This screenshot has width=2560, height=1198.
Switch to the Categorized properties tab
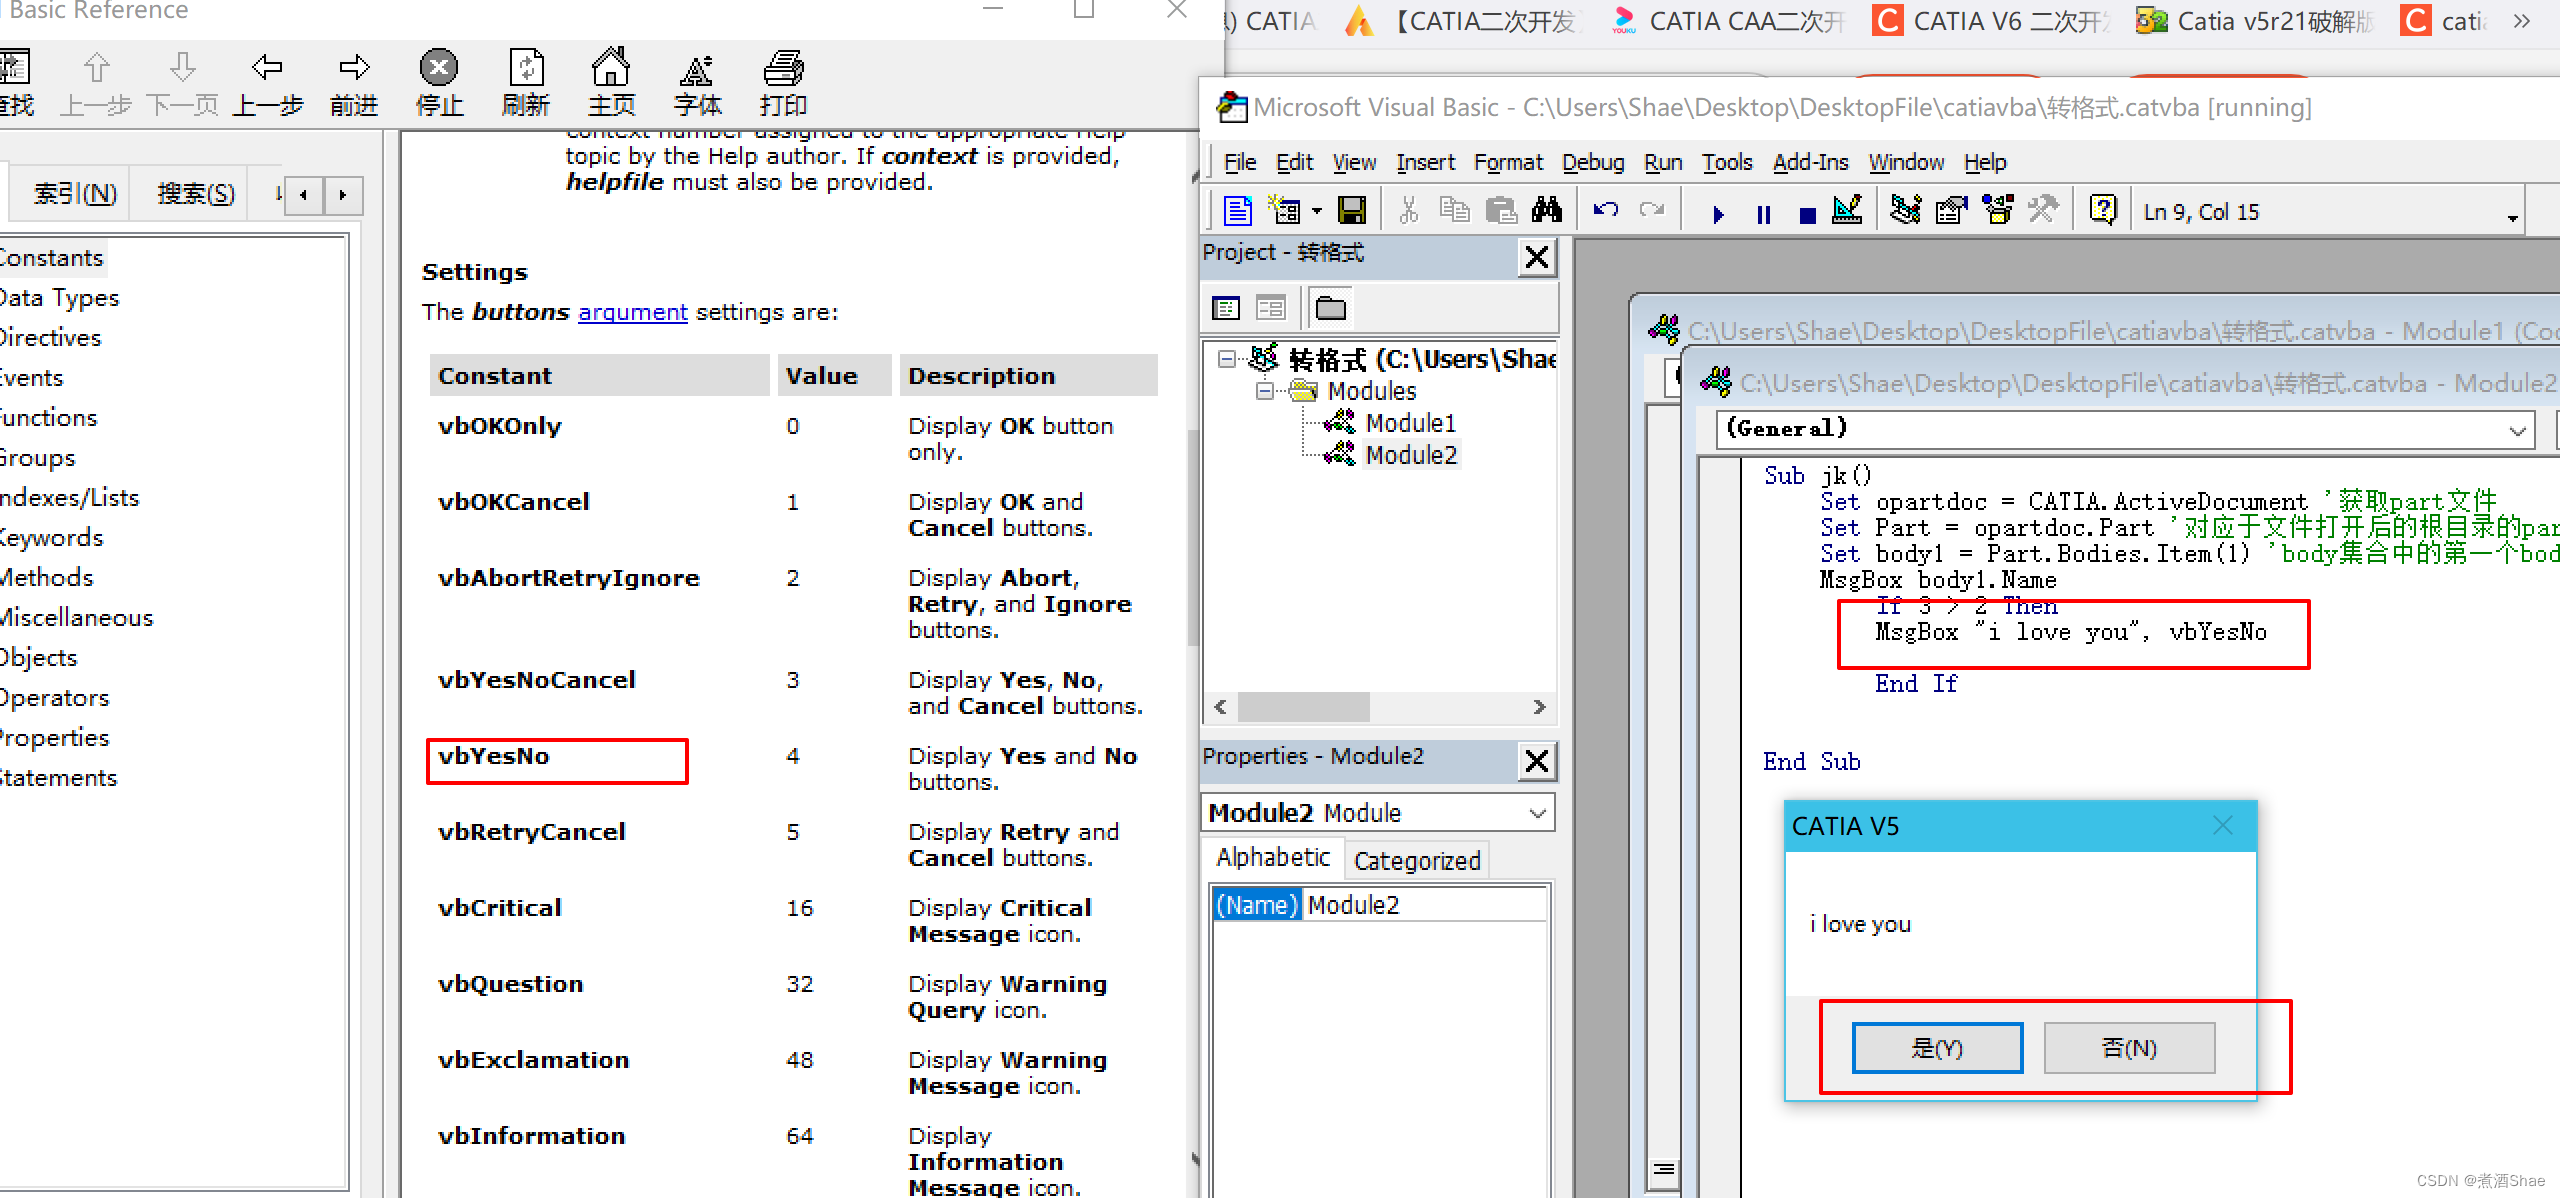click(x=1416, y=860)
